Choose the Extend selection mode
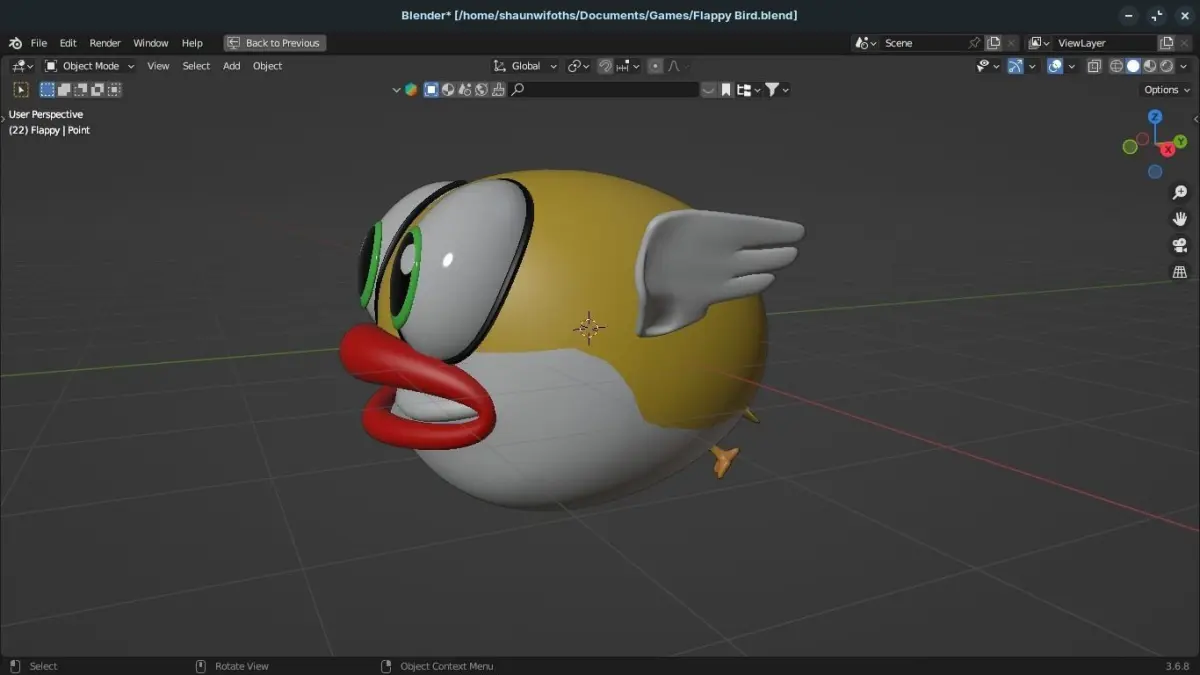The width and height of the screenshot is (1200, 675). (64, 90)
